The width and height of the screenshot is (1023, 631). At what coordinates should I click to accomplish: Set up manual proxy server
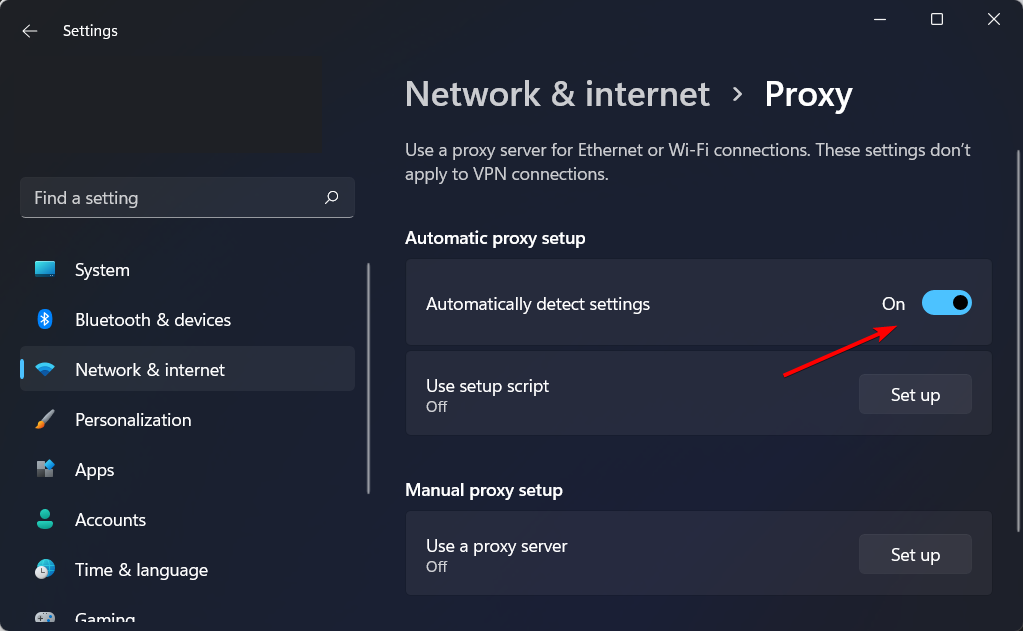click(915, 555)
